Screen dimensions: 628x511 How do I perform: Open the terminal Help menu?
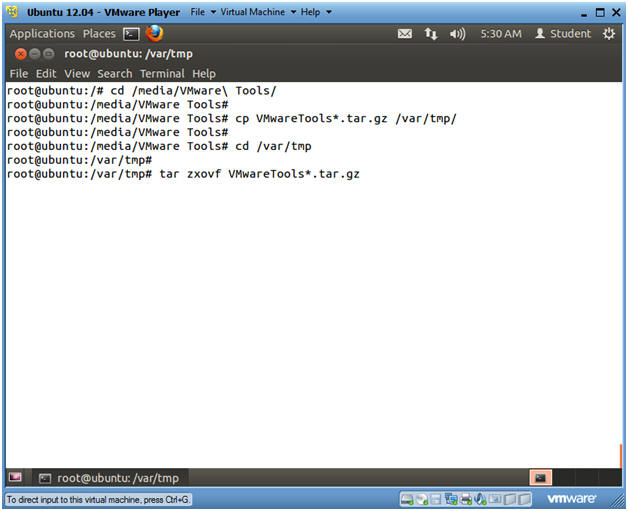click(x=204, y=74)
